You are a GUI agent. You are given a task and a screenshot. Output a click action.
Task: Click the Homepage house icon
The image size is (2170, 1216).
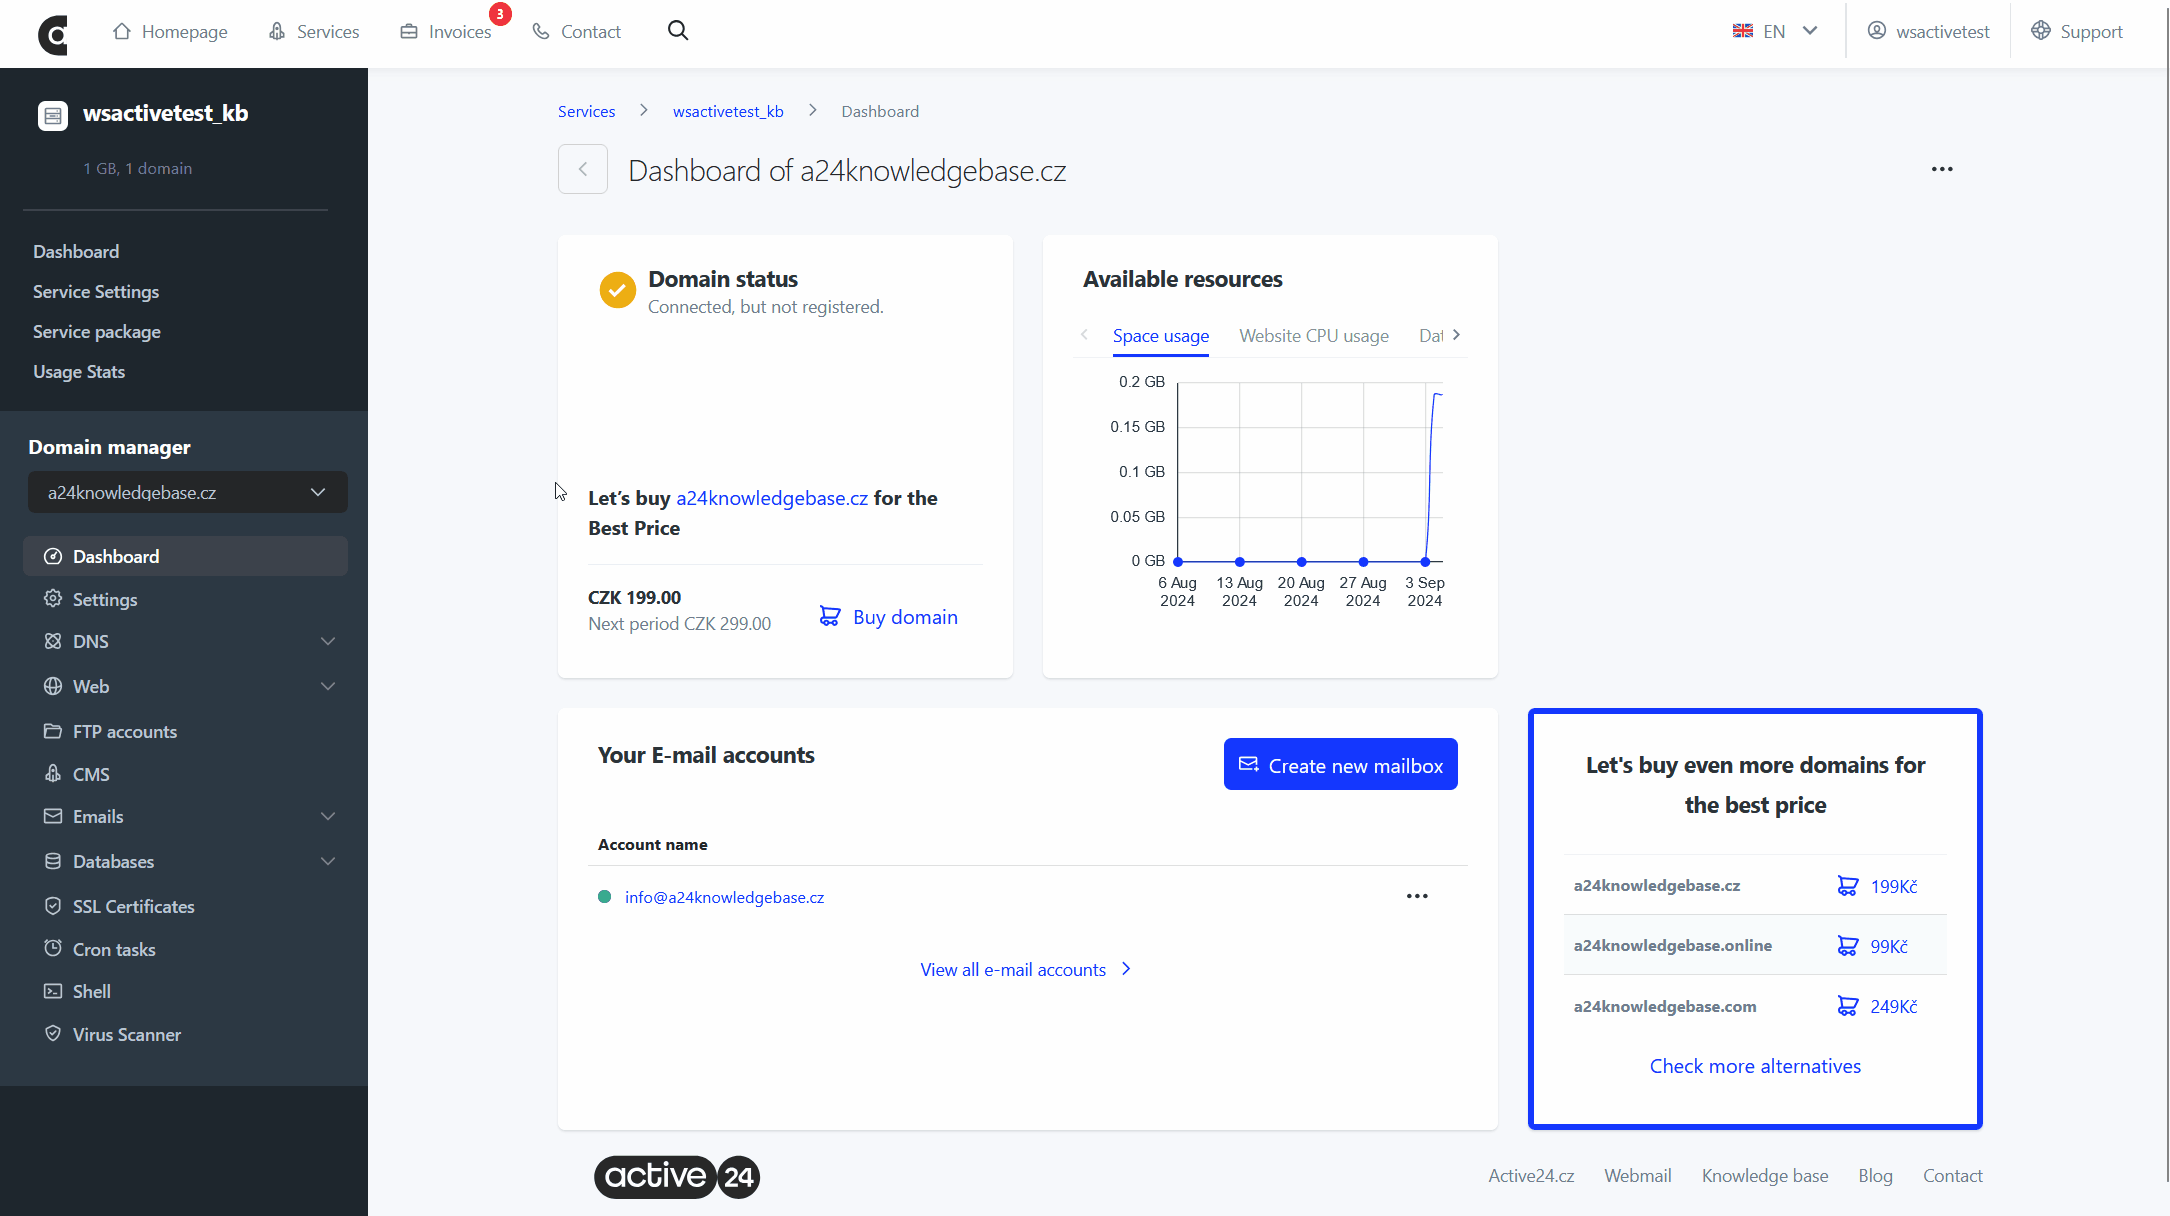(x=122, y=31)
